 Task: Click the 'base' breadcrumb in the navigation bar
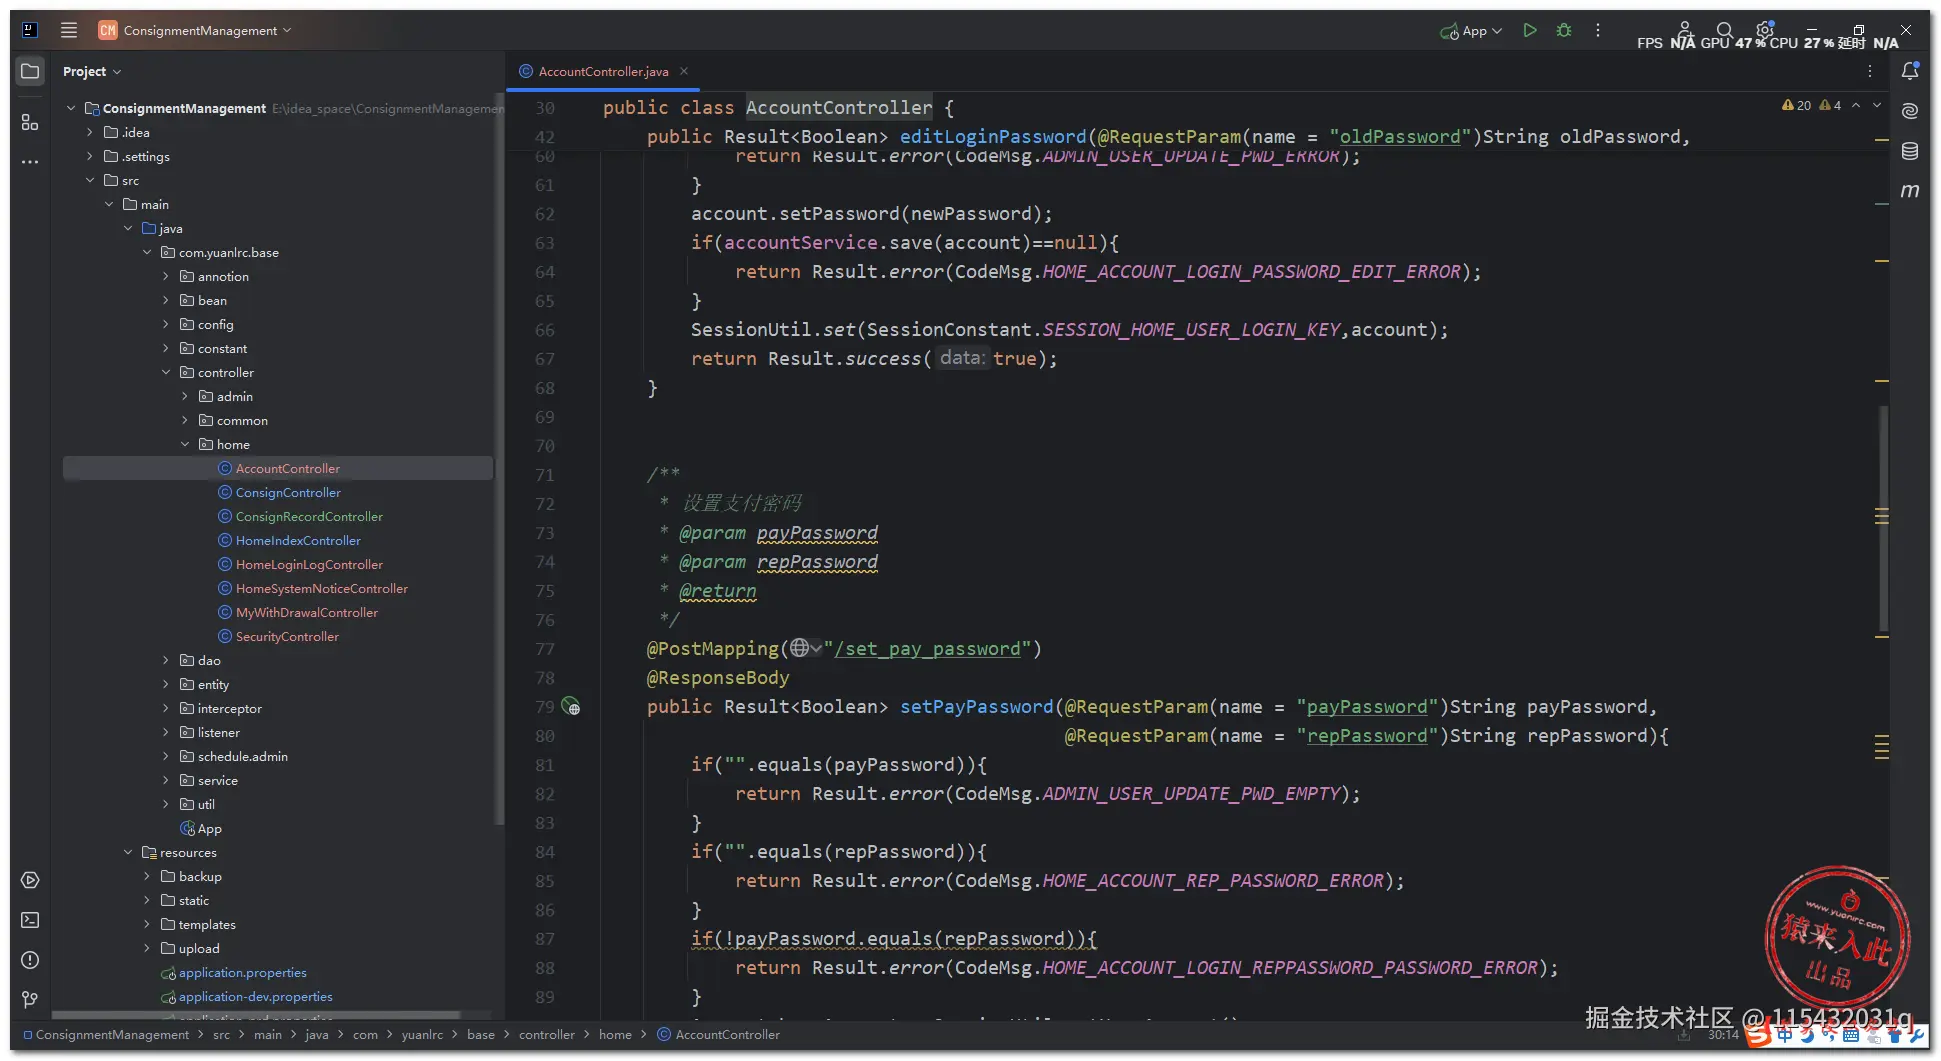(480, 1035)
